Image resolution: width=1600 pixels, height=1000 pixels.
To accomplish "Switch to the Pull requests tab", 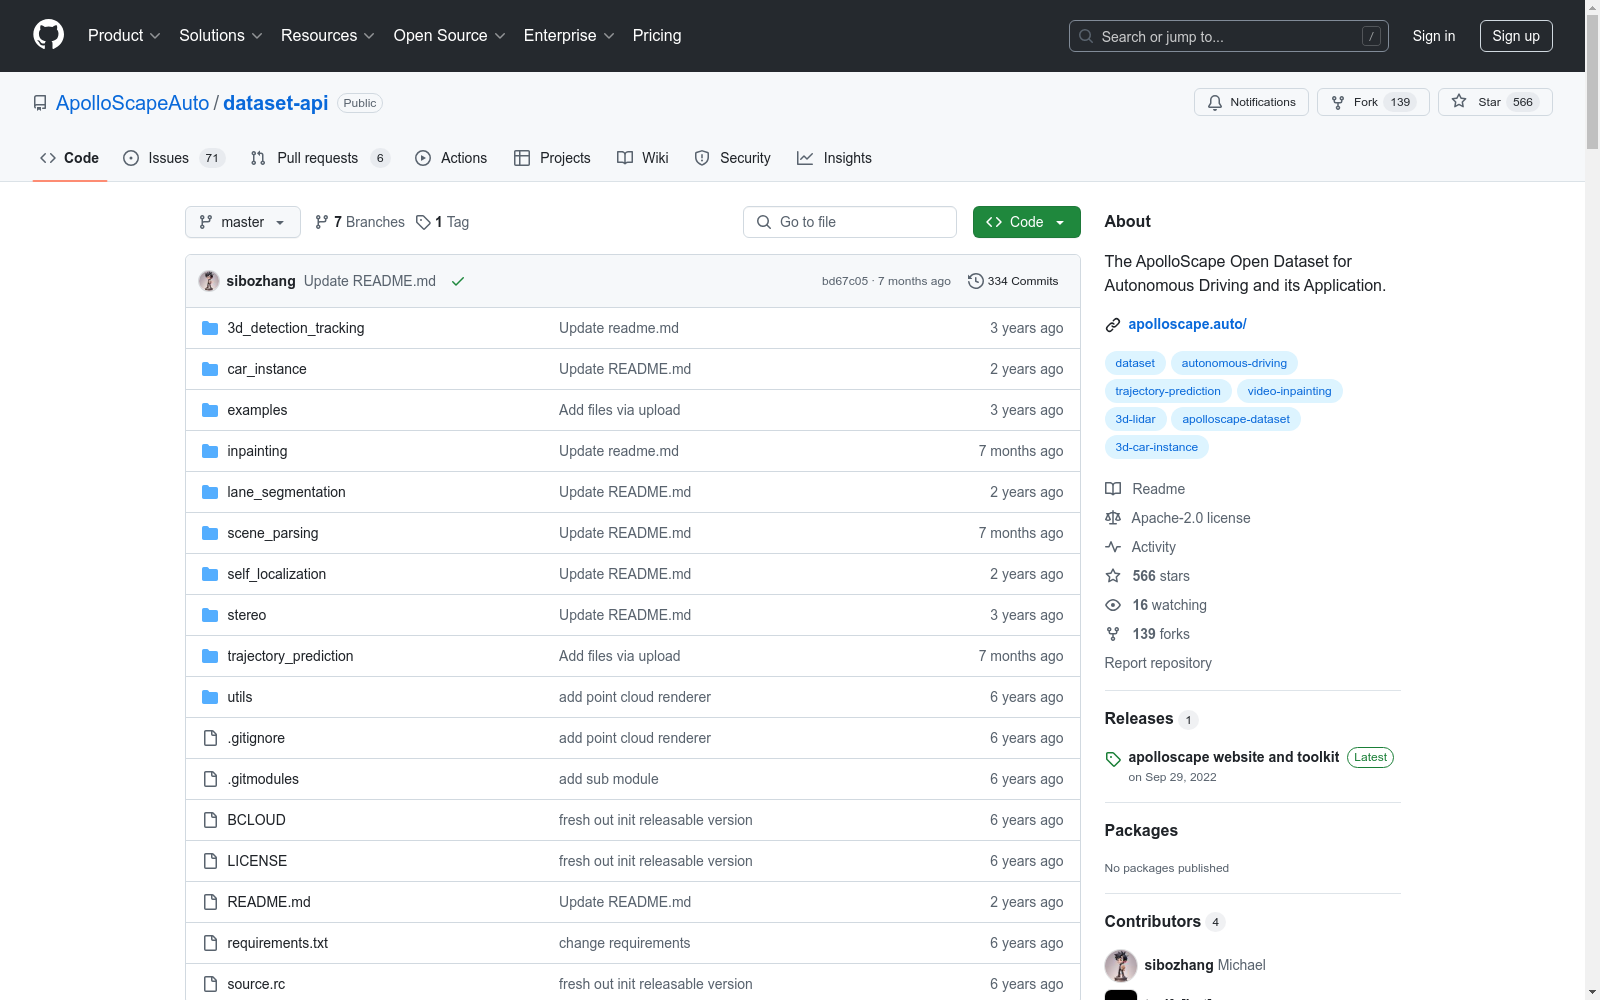I will click(320, 158).
